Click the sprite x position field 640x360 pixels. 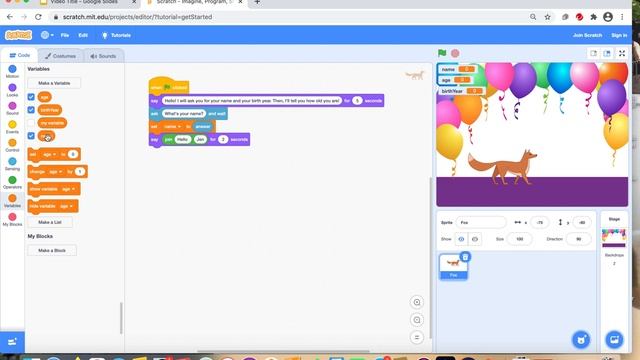coord(540,222)
